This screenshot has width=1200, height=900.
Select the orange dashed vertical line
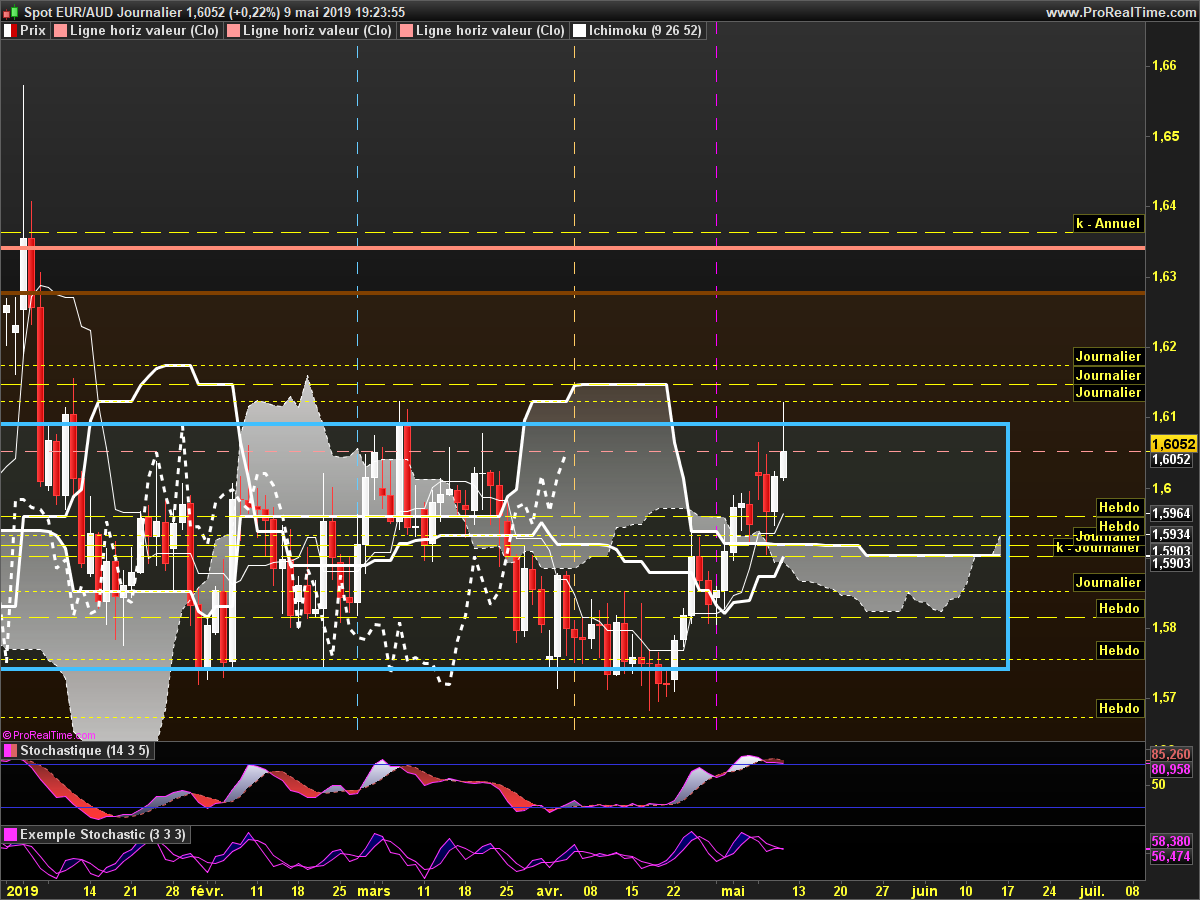point(574,390)
